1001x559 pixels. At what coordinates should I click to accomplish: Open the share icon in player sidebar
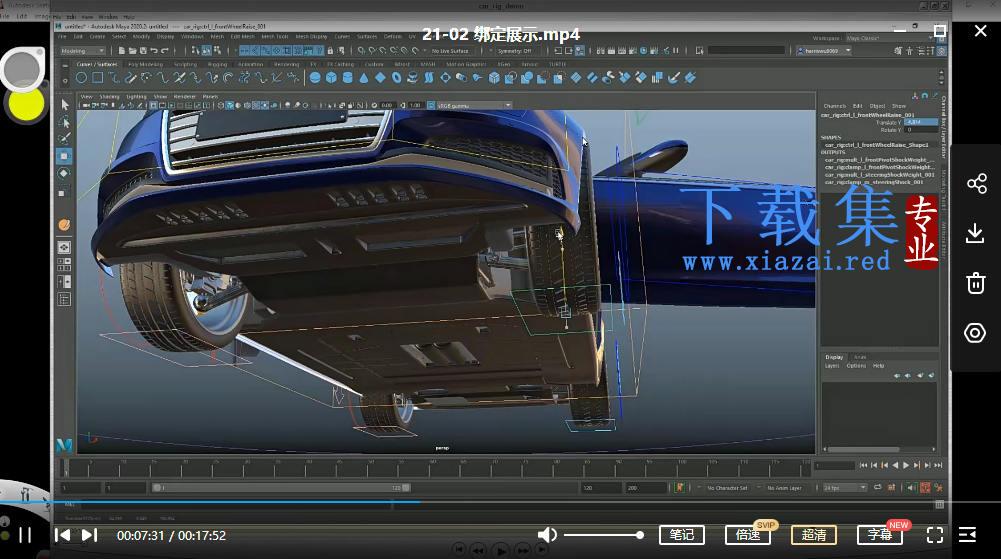point(976,184)
